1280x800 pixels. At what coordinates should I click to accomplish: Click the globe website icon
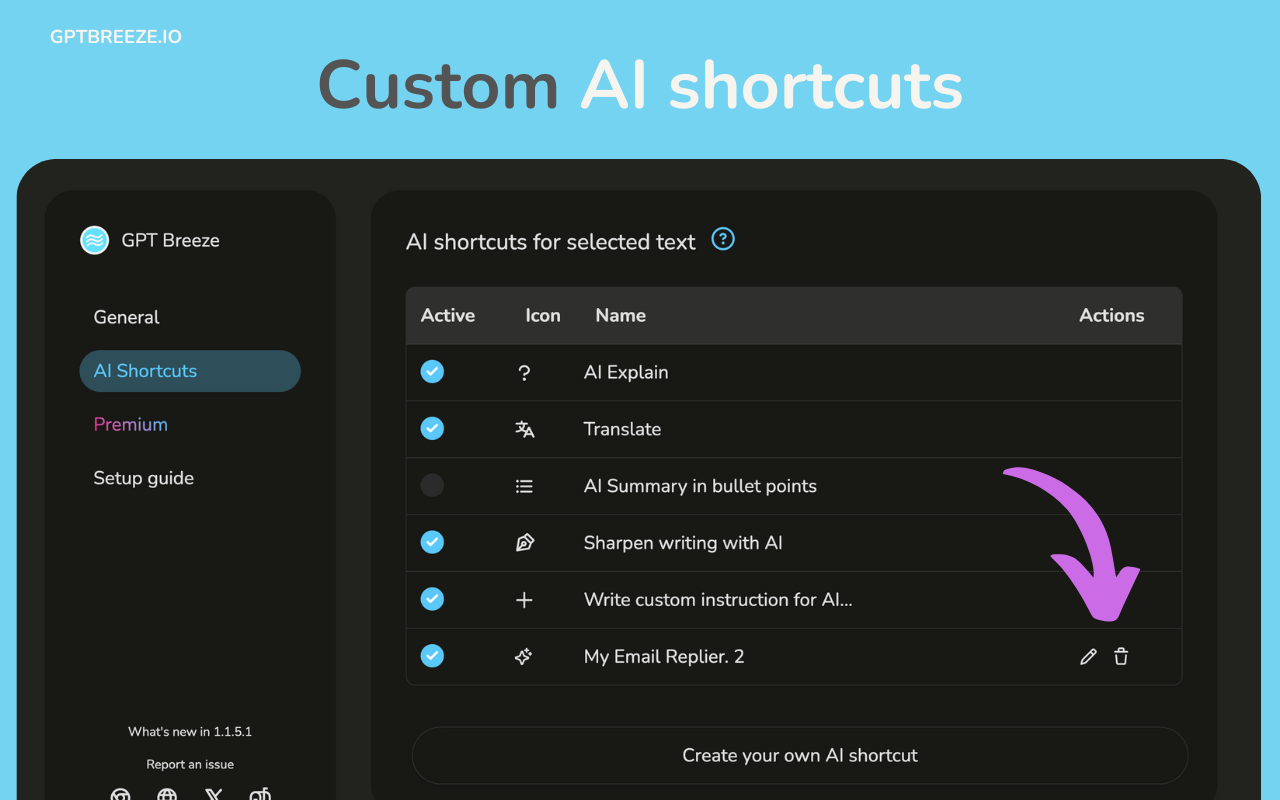[x=166, y=794]
